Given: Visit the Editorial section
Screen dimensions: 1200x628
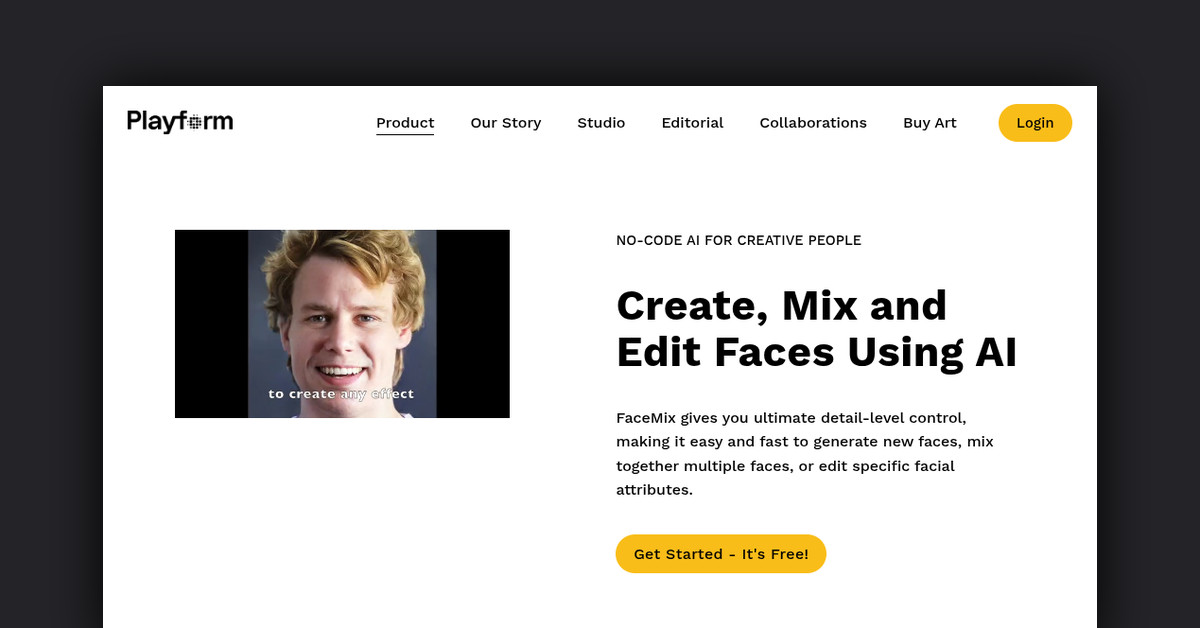Looking at the screenshot, I should tap(692, 122).
